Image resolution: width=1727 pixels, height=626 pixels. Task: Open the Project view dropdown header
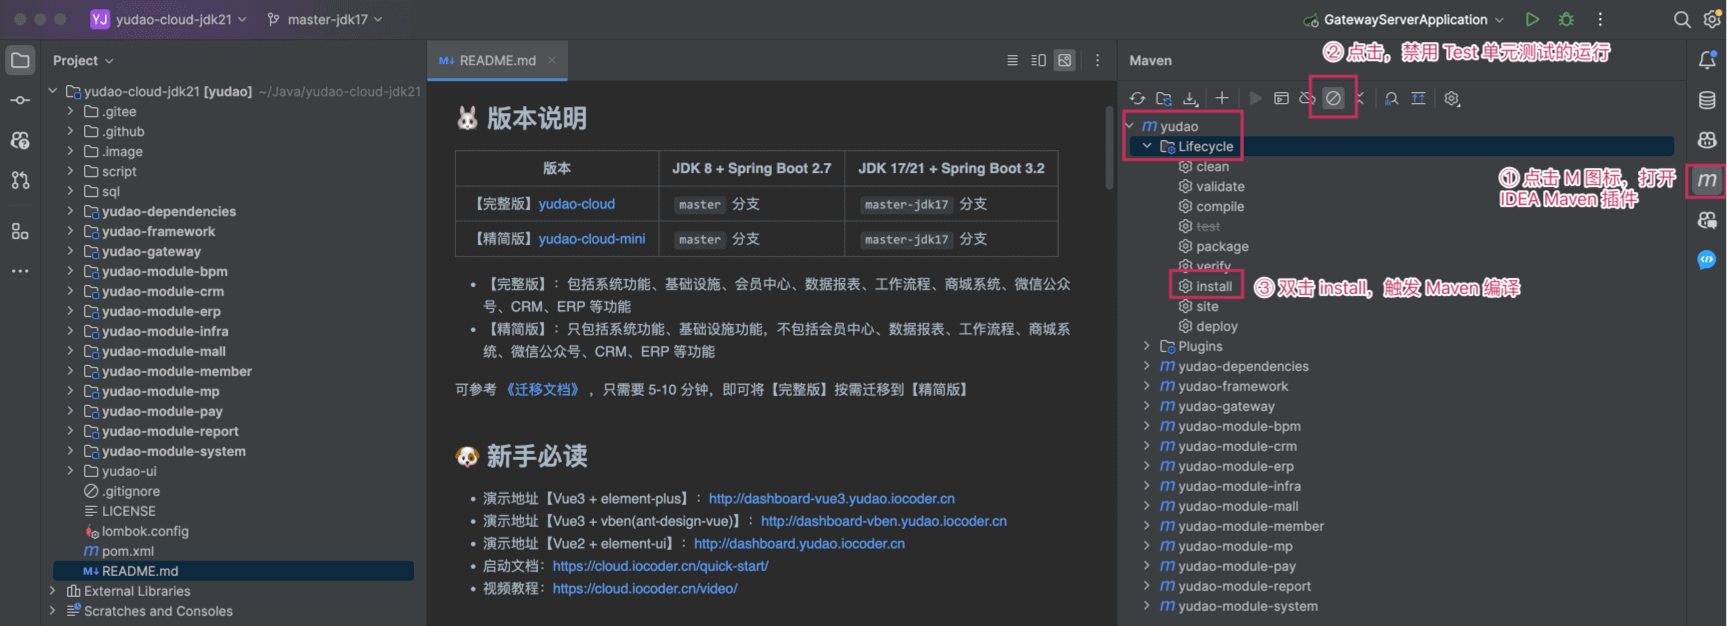[x=83, y=60]
